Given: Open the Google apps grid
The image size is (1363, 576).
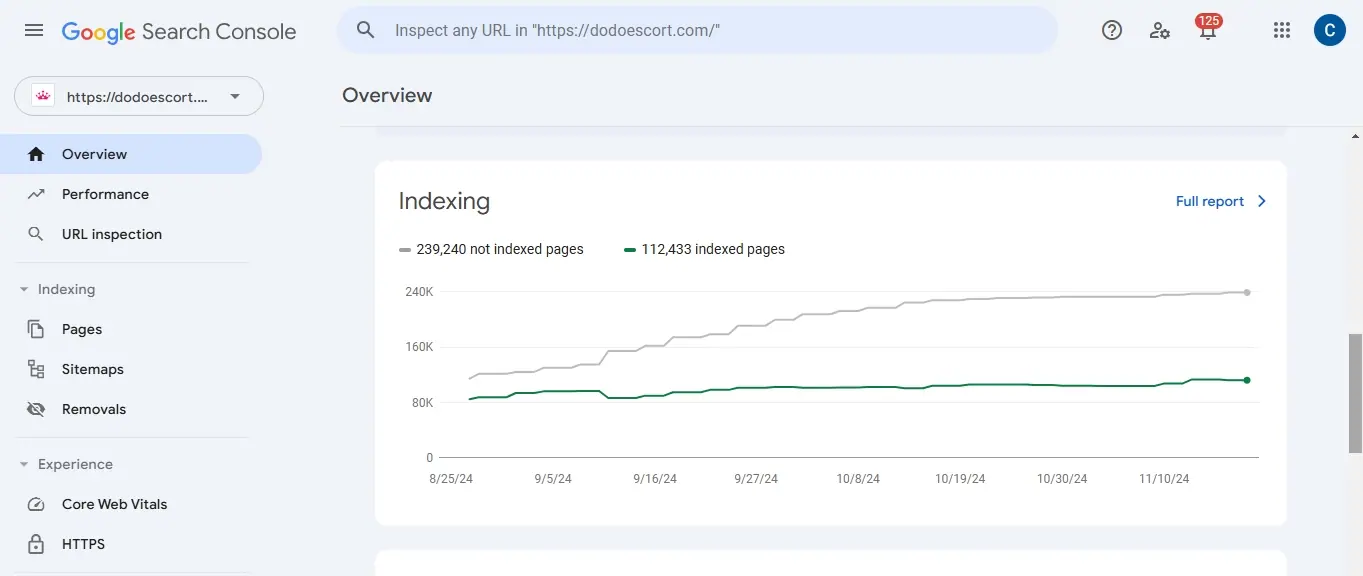Looking at the screenshot, I should coord(1281,30).
